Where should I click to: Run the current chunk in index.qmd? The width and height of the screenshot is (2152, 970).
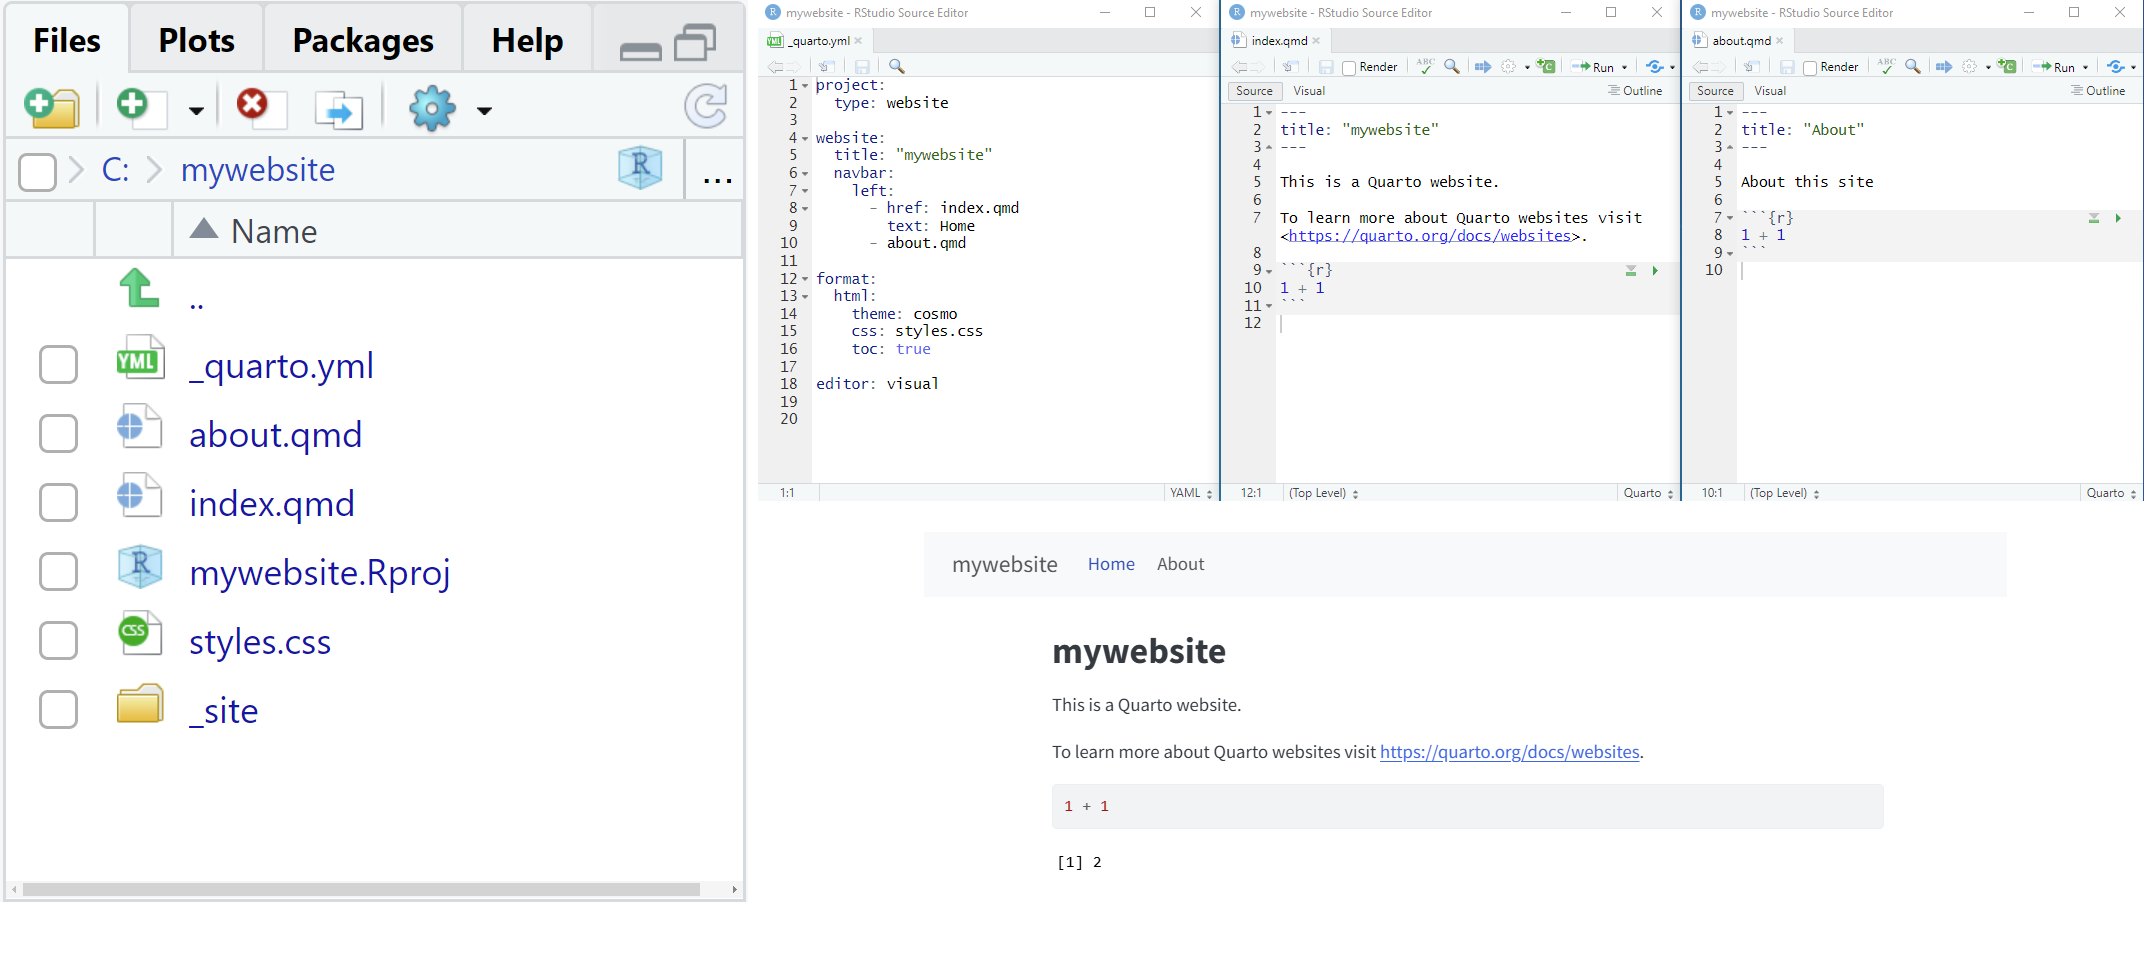(x=1655, y=271)
